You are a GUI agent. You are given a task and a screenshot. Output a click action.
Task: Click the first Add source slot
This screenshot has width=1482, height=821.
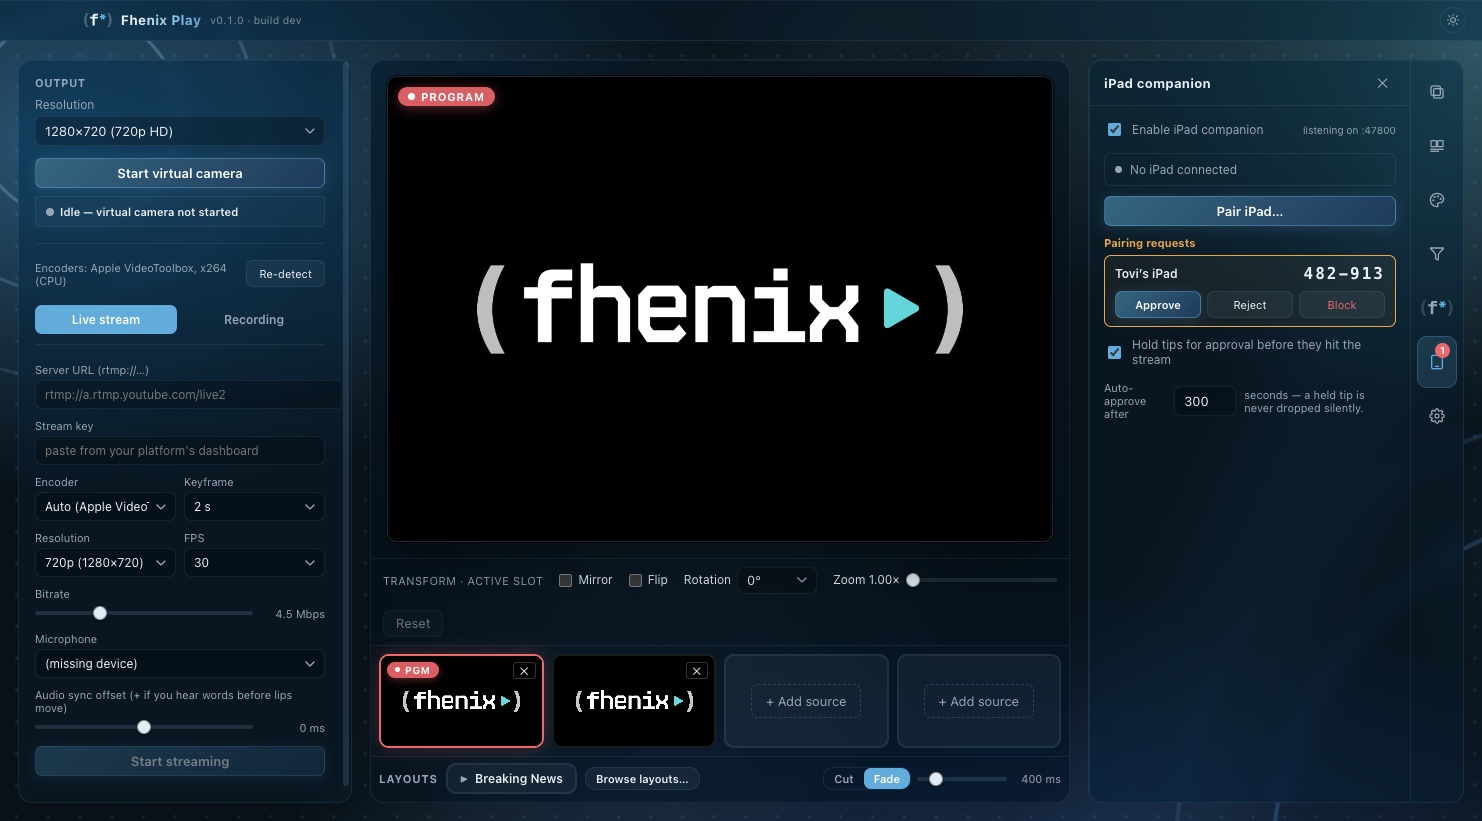click(806, 701)
